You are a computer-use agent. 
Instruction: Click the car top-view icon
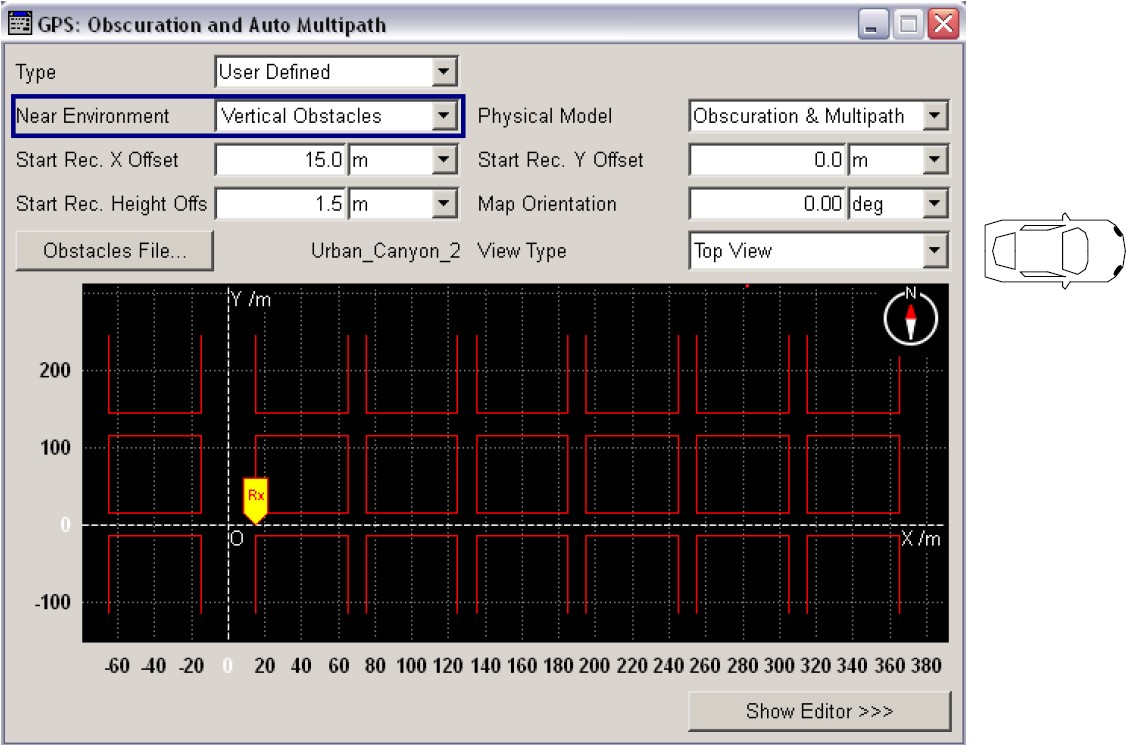(x=1054, y=250)
